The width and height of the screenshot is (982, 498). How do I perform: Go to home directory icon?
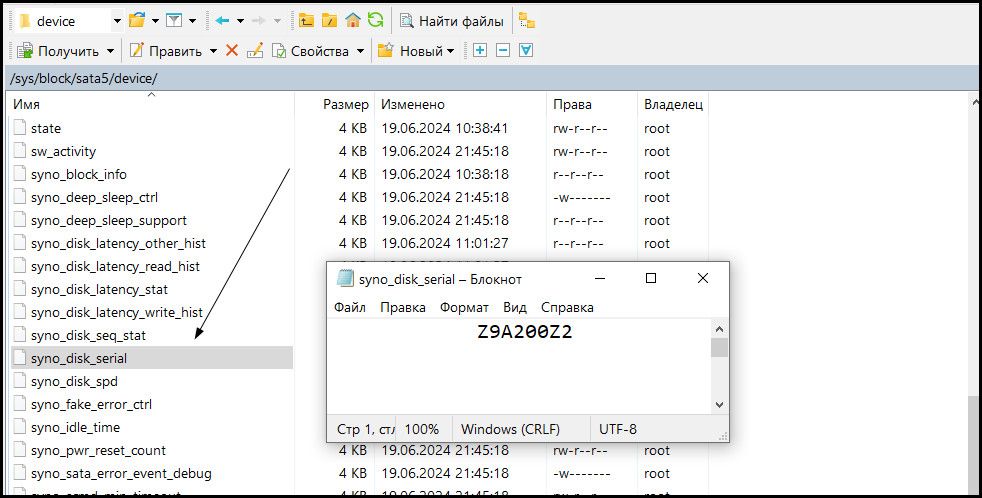point(352,20)
